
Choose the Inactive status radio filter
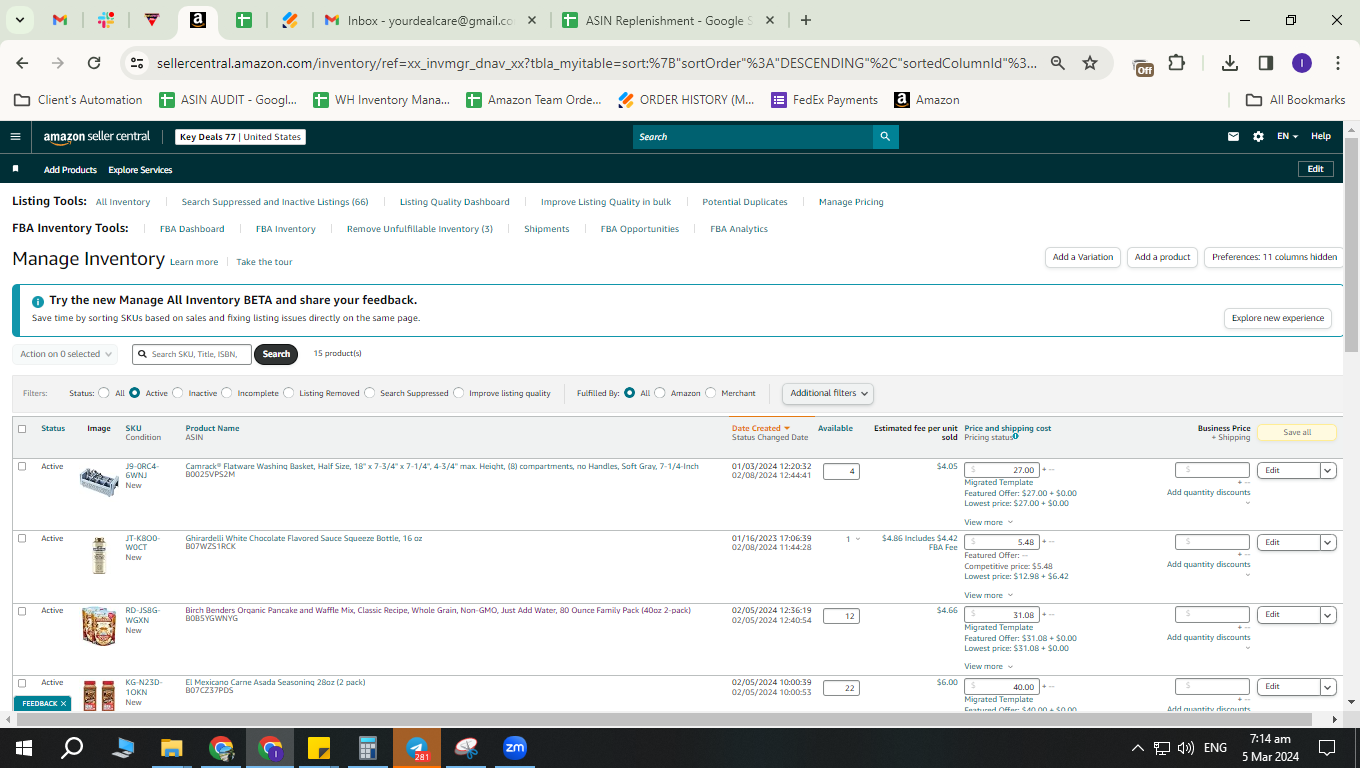point(180,393)
